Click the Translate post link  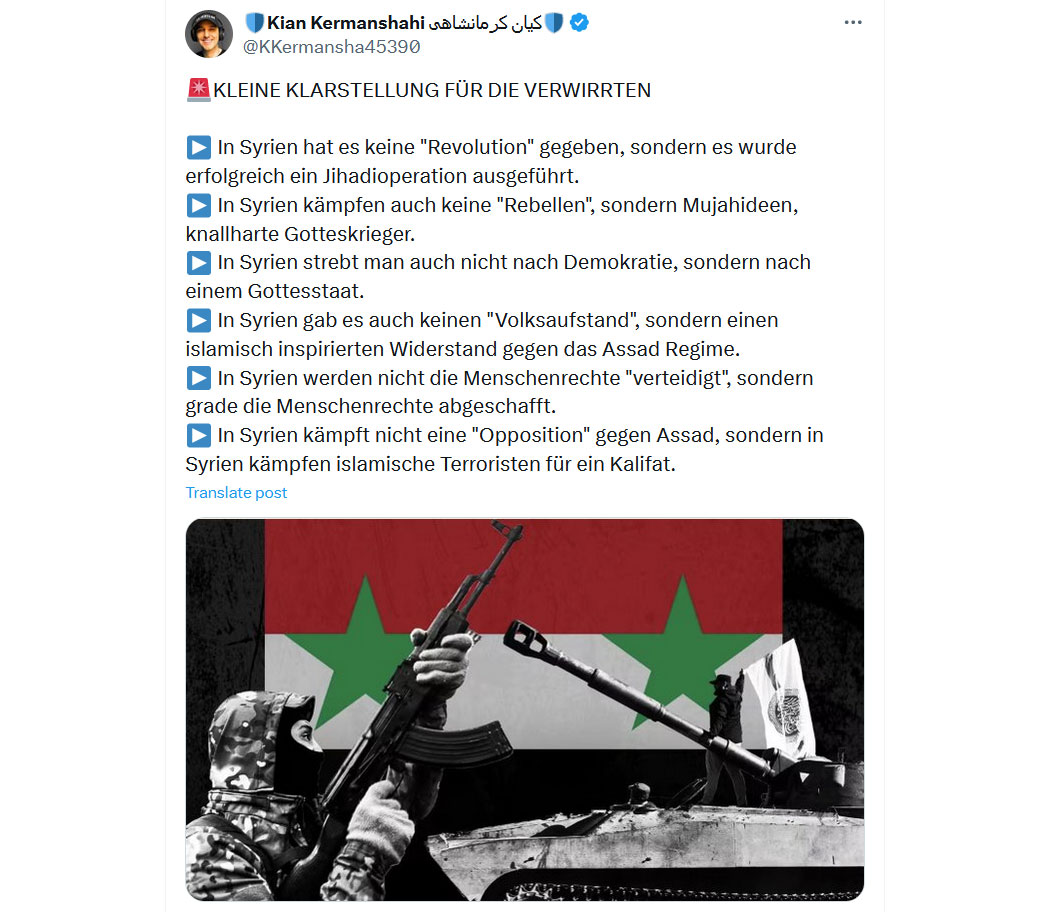point(236,493)
